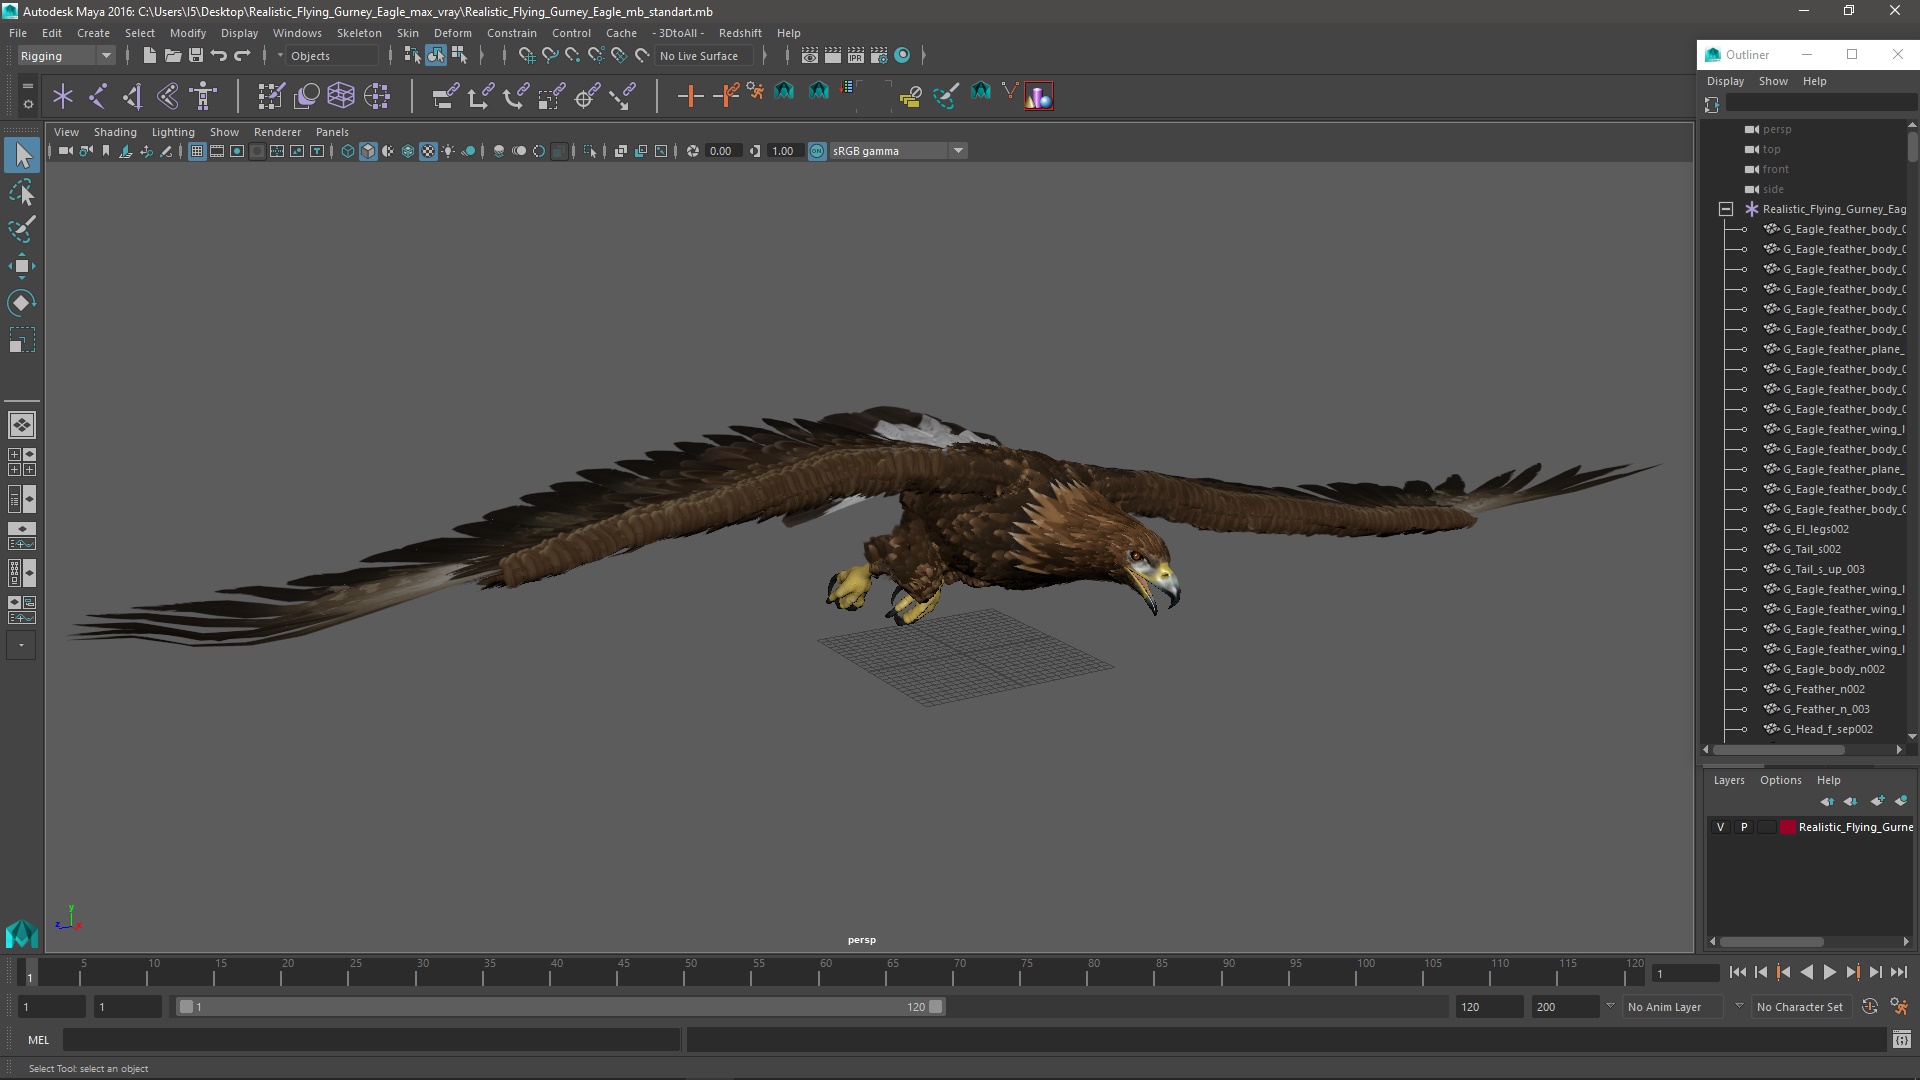Select G_Eagle_body_n002 in the Outliner

[1832, 669]
